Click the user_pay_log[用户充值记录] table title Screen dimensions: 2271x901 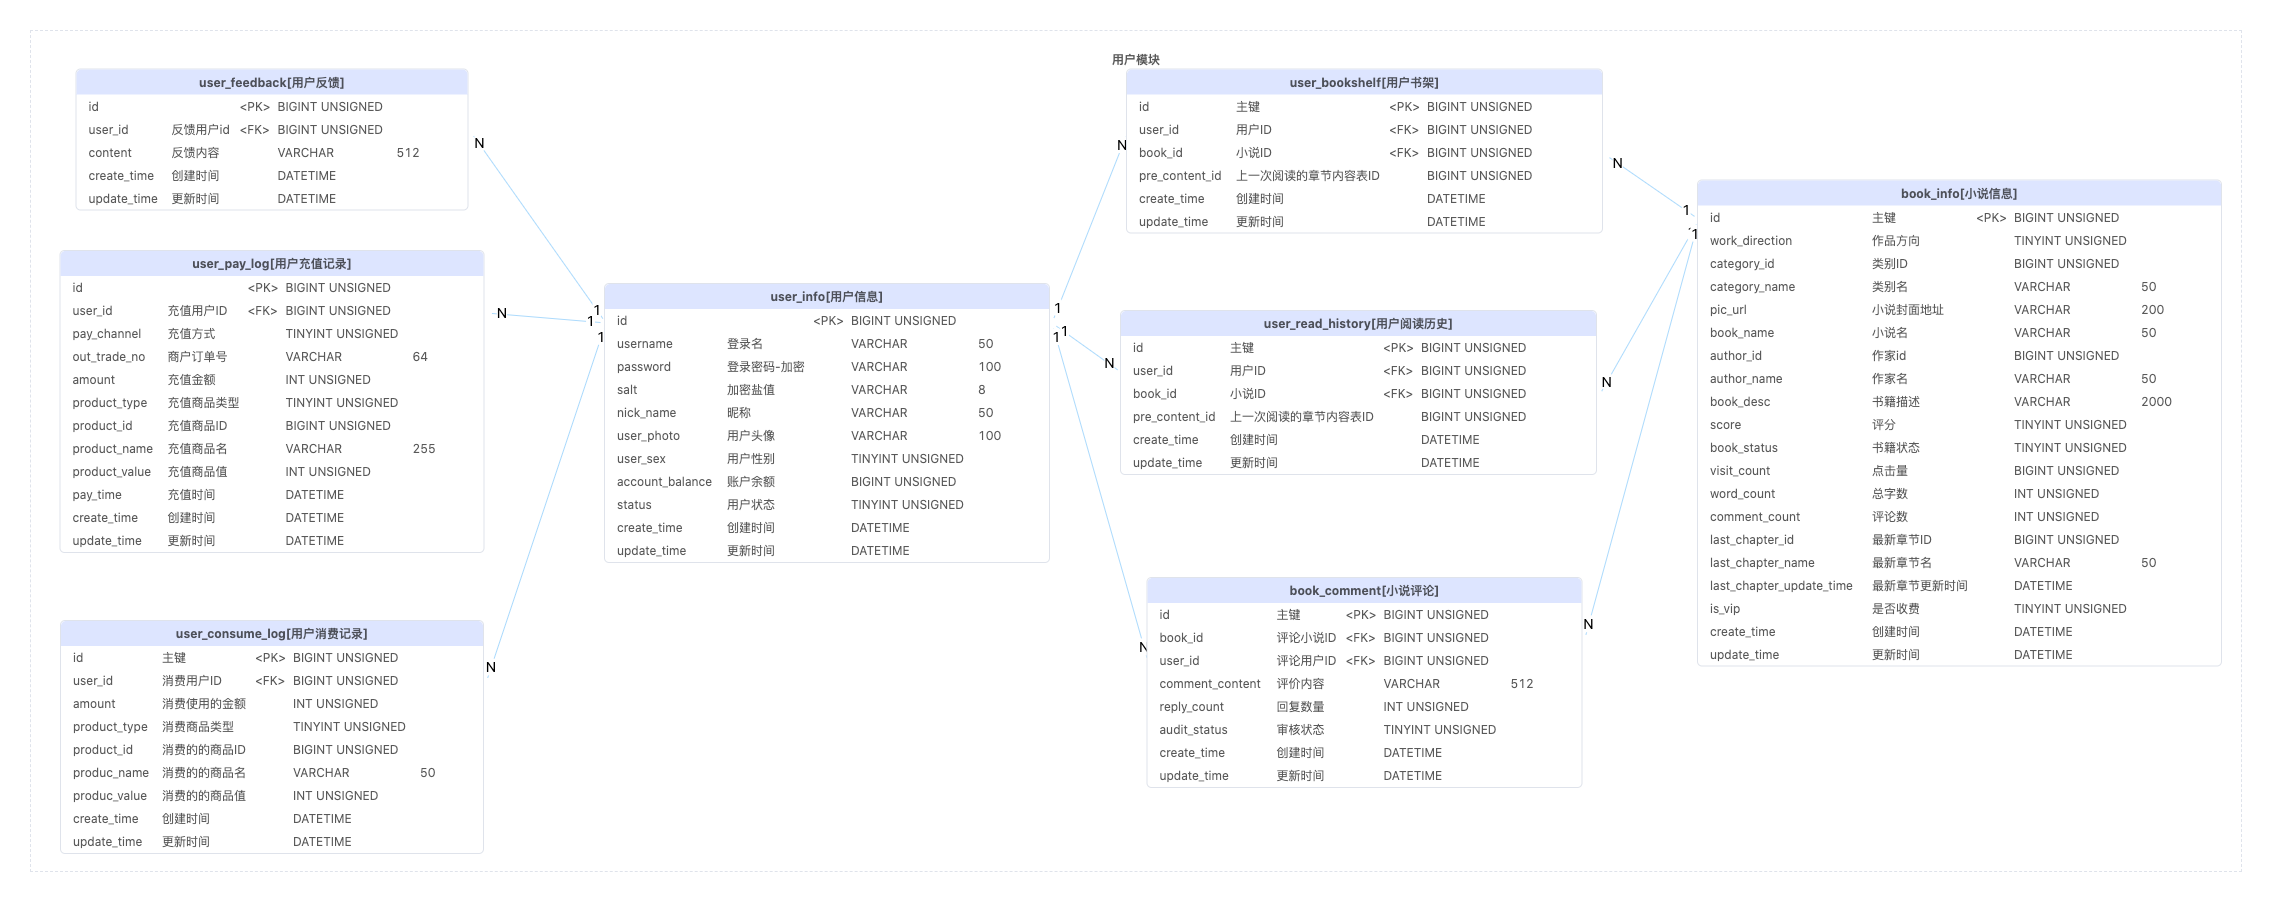pos(272,264)
